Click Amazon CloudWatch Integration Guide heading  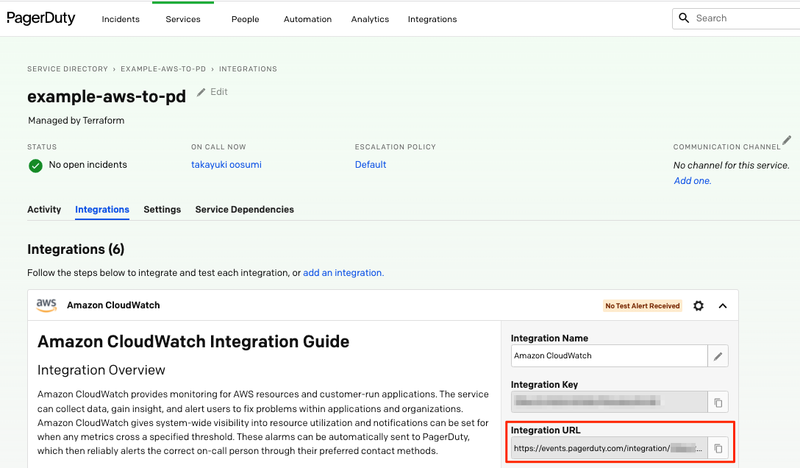(x=193, y=341)
